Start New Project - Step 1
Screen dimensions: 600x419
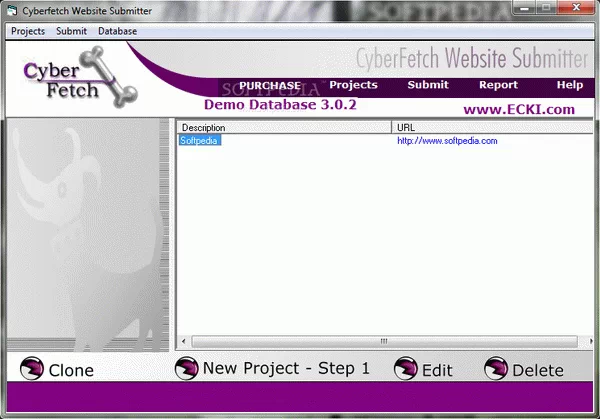[286, 368]
